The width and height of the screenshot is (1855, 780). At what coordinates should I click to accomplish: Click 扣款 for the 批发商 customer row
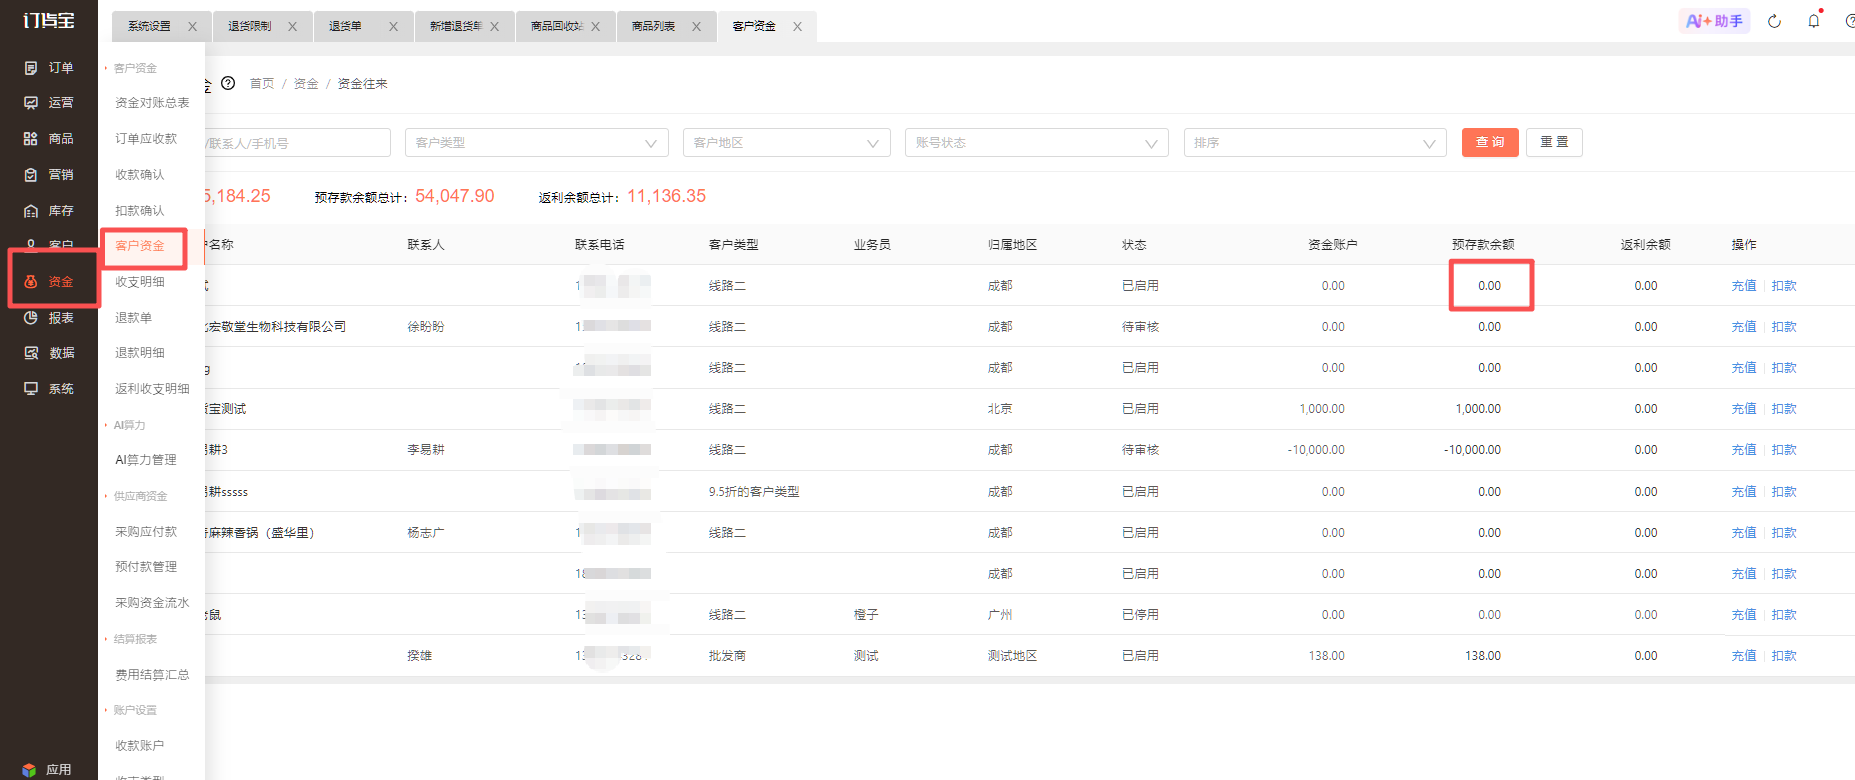pos(1784,656)
